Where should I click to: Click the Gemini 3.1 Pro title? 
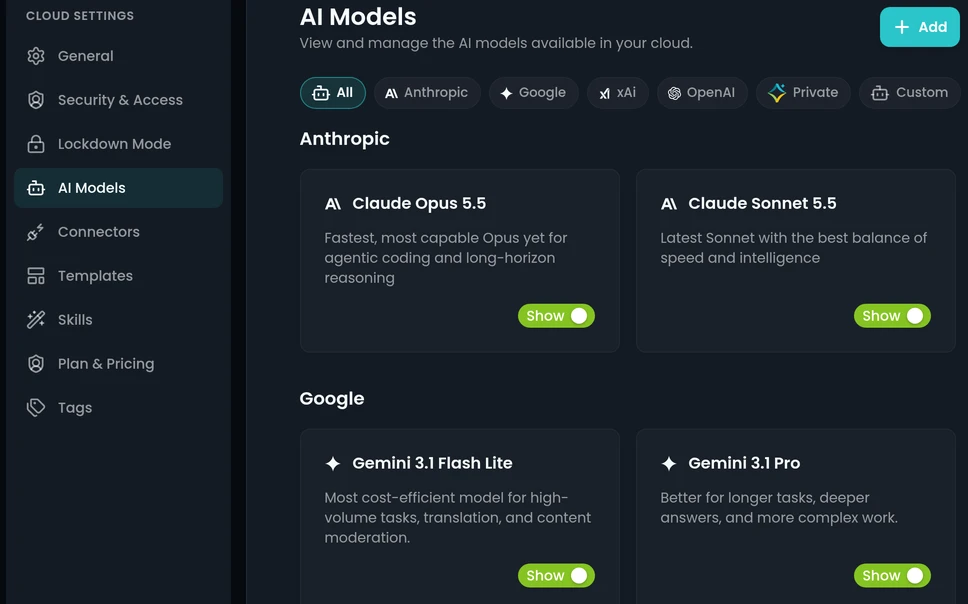point(744,463)
